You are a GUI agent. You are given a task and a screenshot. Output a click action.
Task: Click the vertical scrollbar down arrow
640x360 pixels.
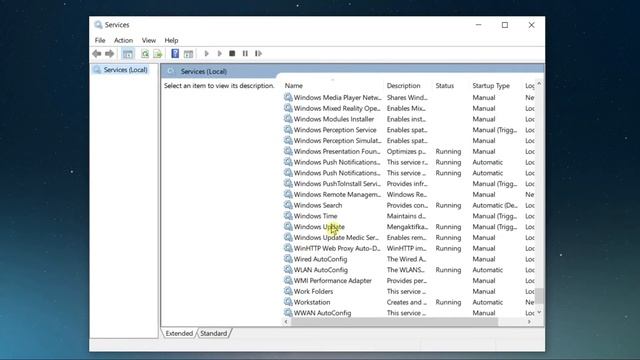(539, 312)
